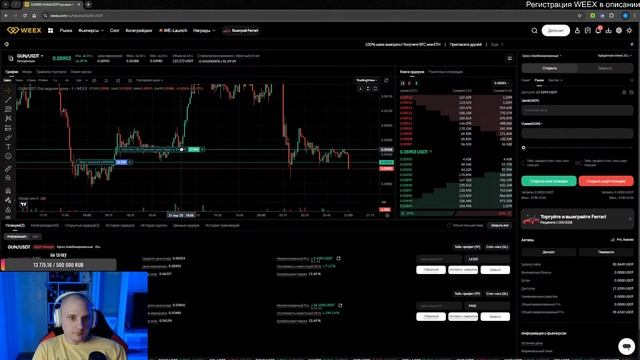
Task: Click the Закрыть все positions button
Action: coord(500,225)
